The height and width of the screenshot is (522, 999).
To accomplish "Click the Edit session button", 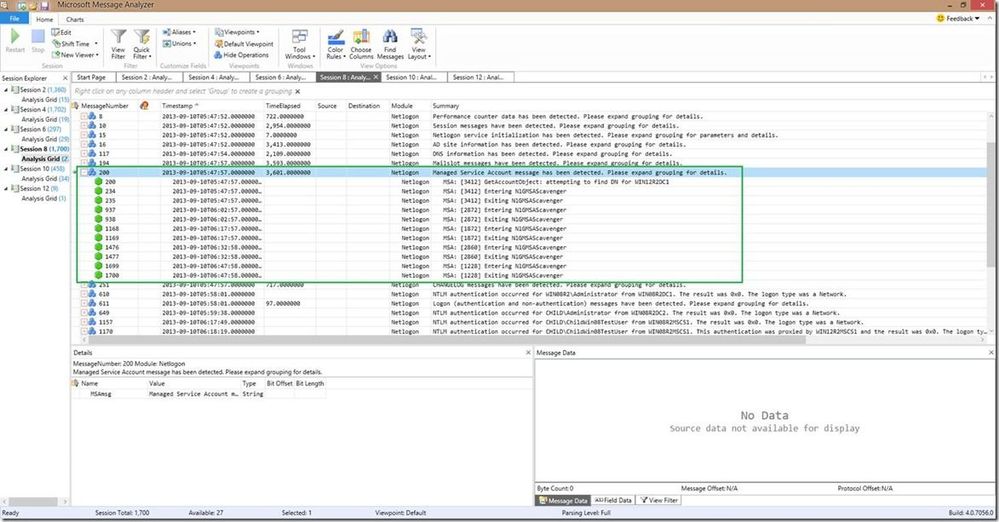I will pos(61,32).
